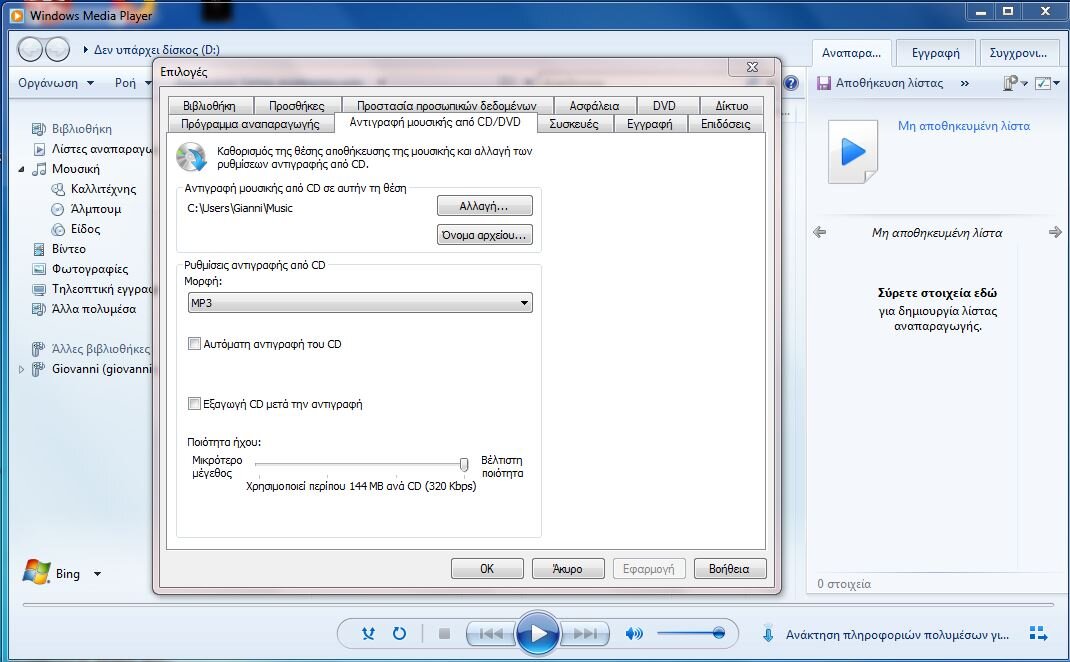This screenshot has height=662, width=1070.
Task: Click the Μη αποθηκευμένη λίστα link
Action: pos(964,126)
